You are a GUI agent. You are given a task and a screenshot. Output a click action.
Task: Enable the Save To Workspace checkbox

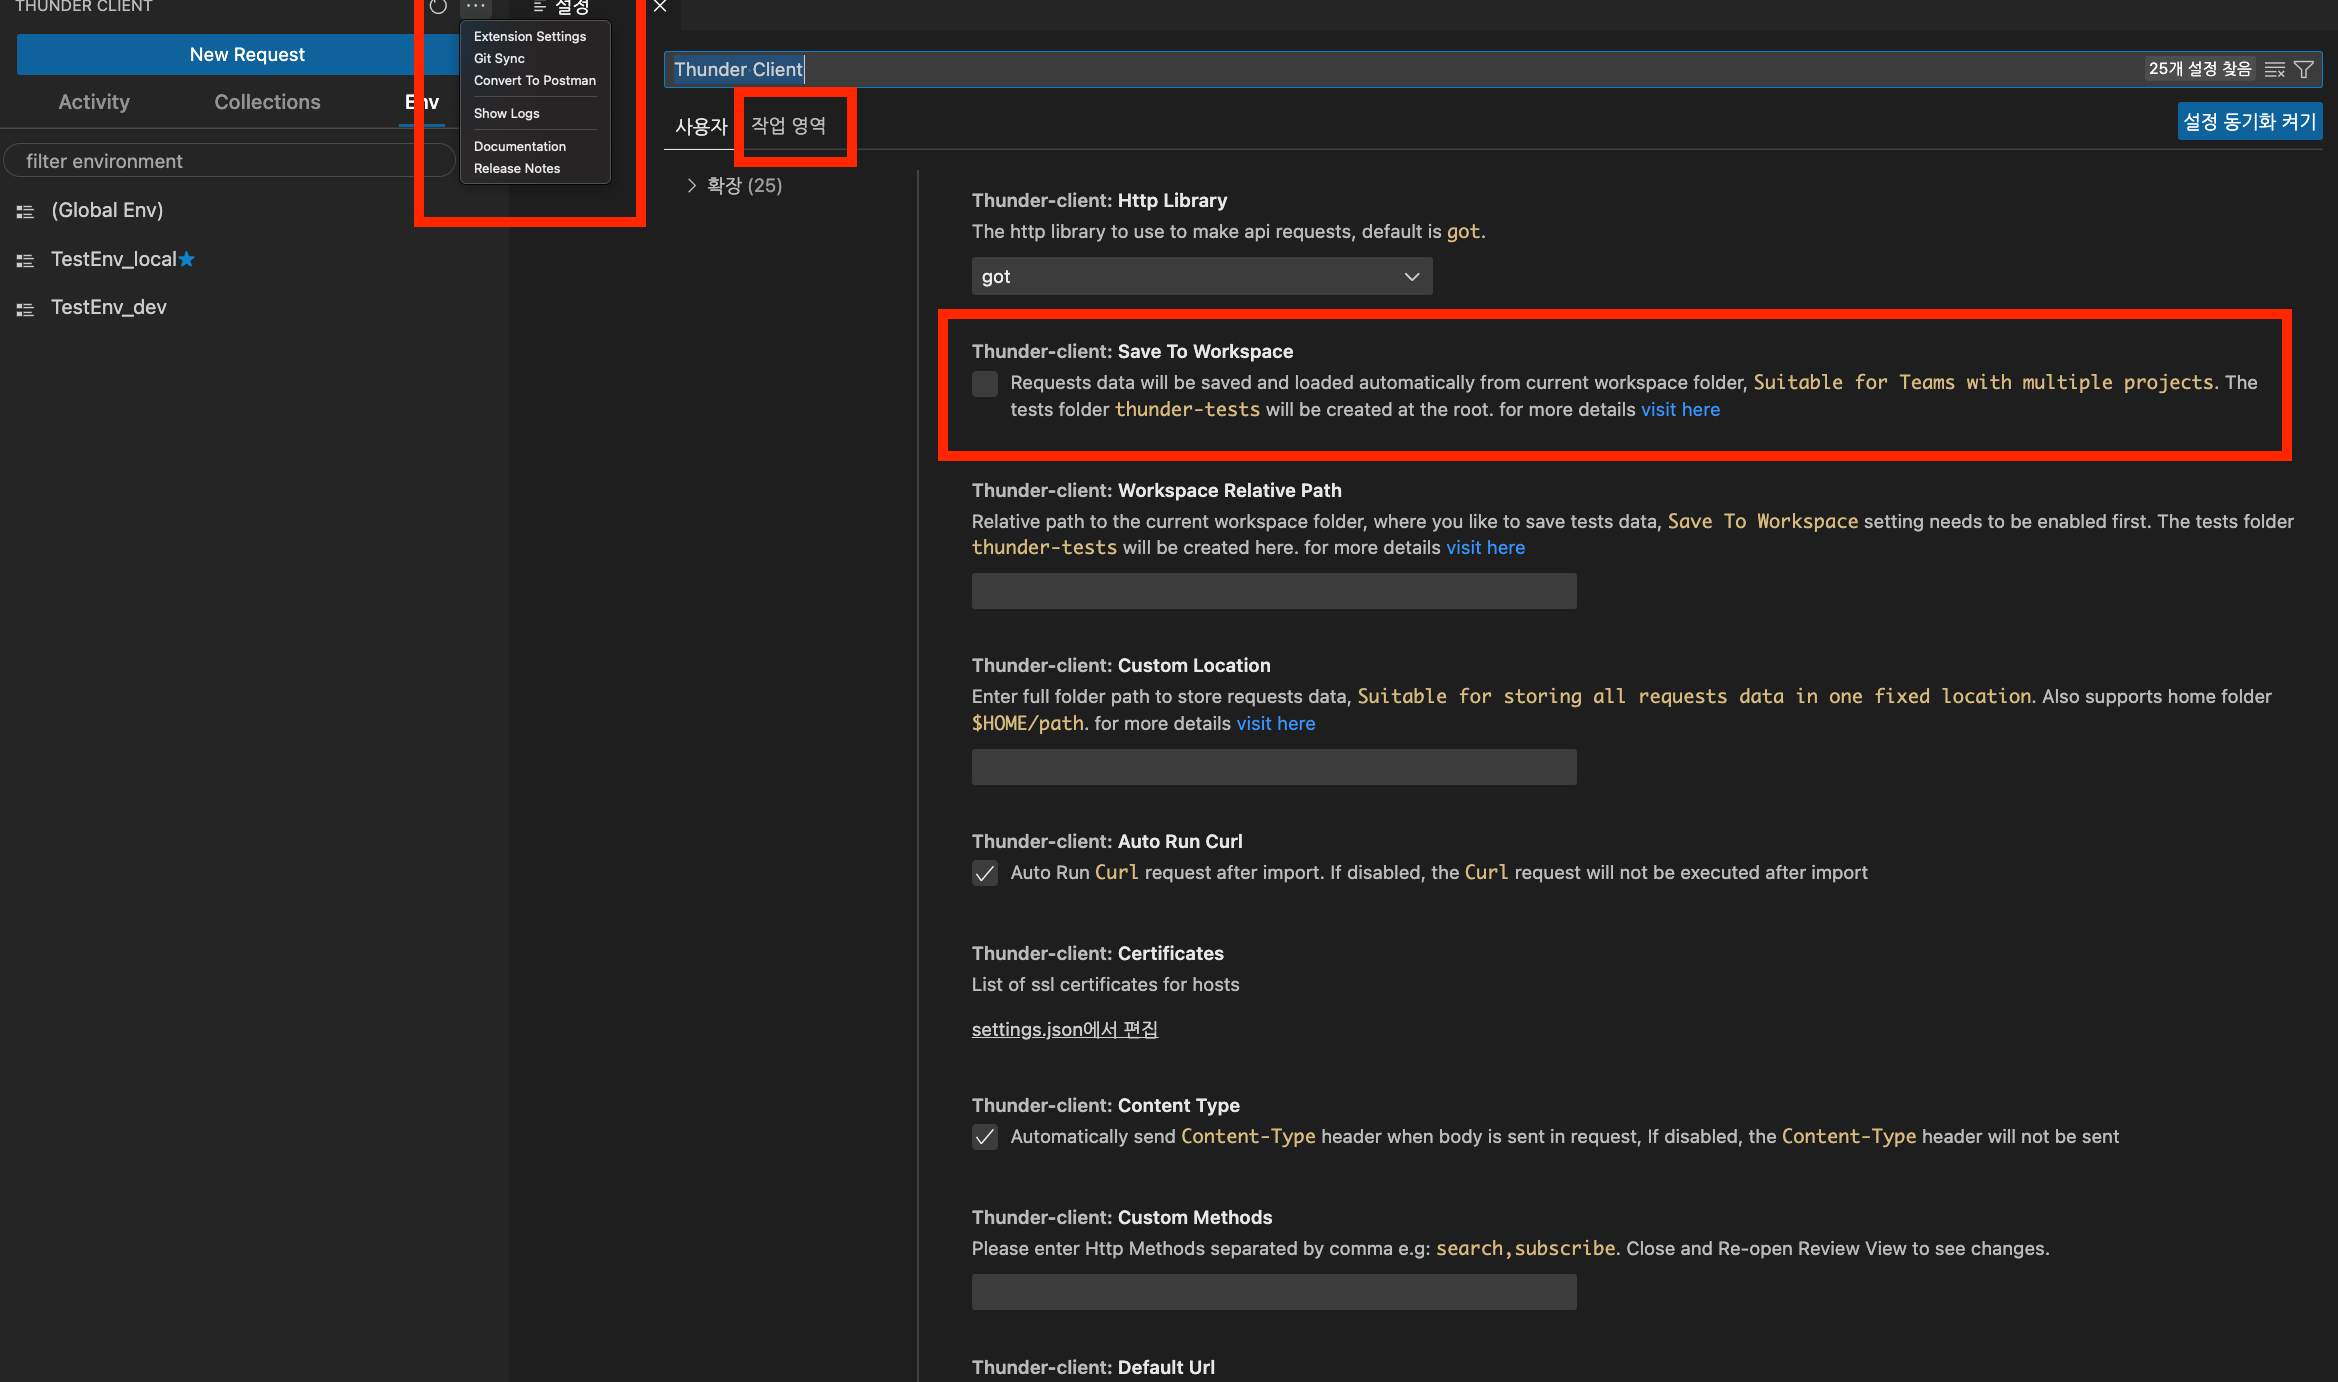[985, 384]
